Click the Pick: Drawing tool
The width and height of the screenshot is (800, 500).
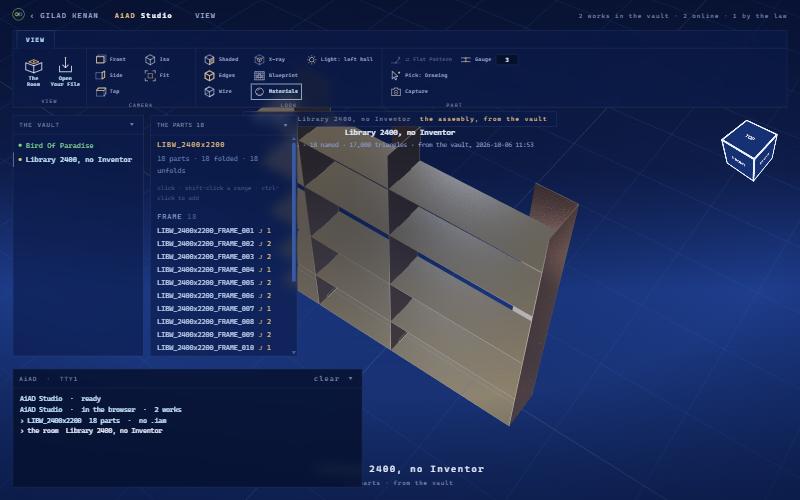tap(419, 75)
